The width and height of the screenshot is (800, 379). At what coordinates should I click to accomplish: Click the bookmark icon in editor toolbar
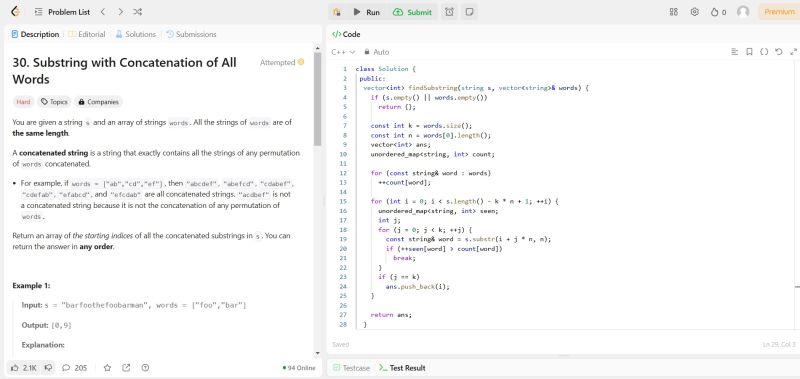click(749, 52)
